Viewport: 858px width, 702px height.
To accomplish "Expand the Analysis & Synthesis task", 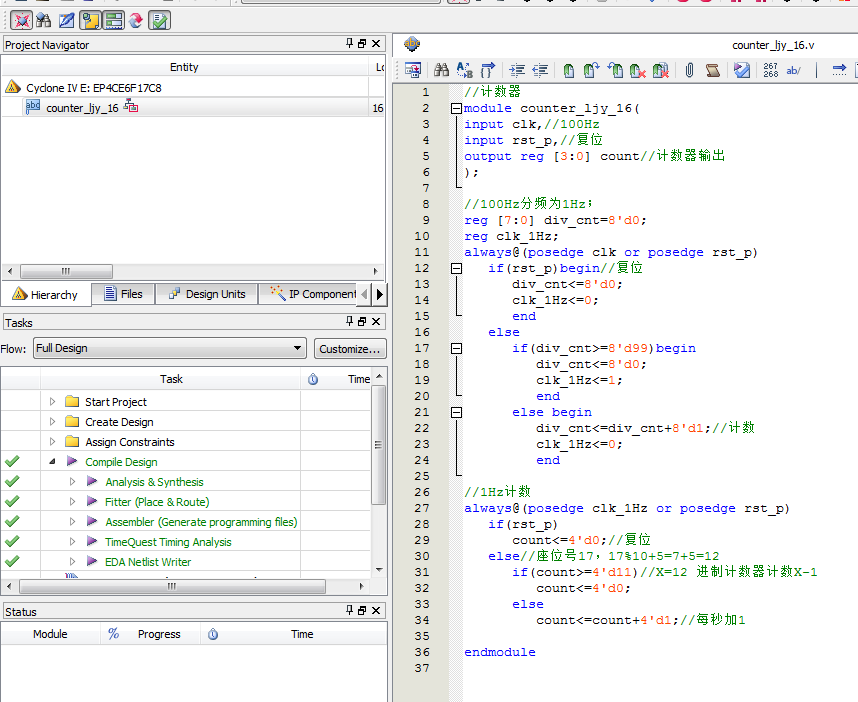I will (x=72, y=482).
